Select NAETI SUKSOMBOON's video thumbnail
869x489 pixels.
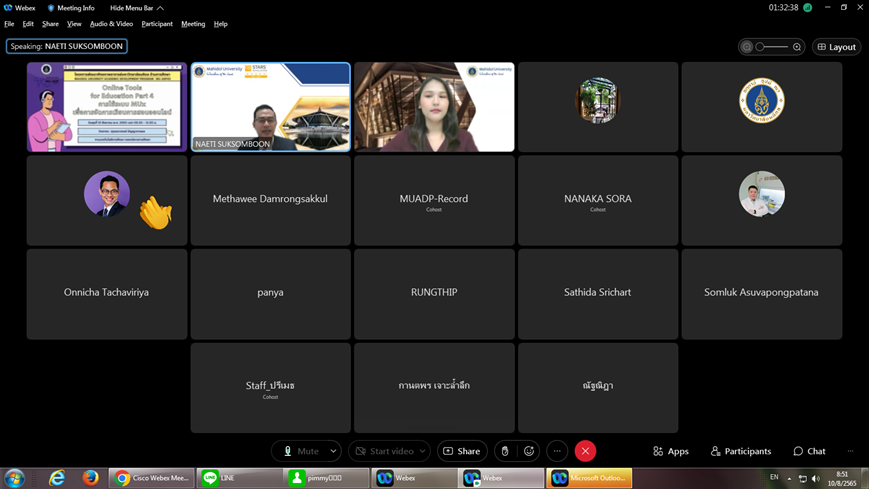click(x=270, y=107)
